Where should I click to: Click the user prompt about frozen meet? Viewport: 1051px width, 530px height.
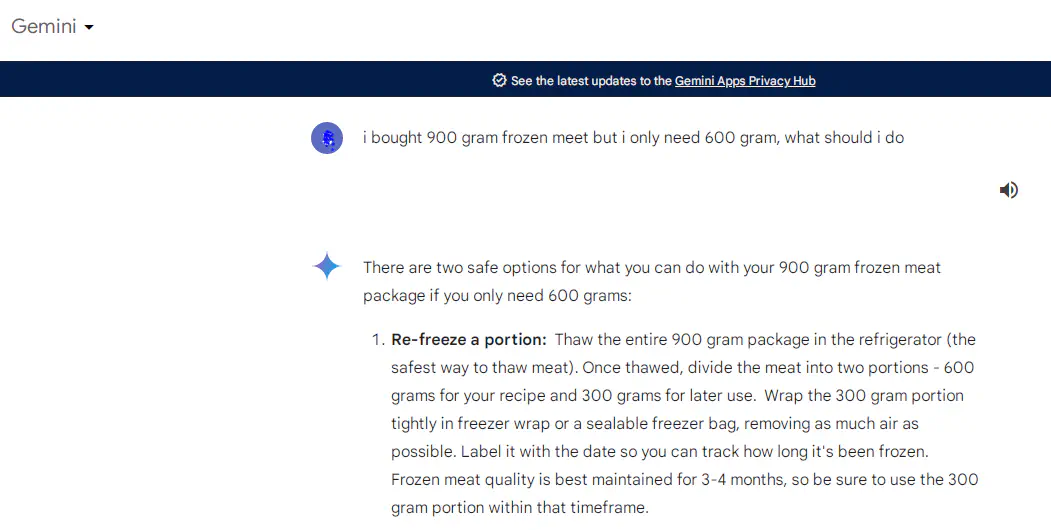tap(633, 138)
